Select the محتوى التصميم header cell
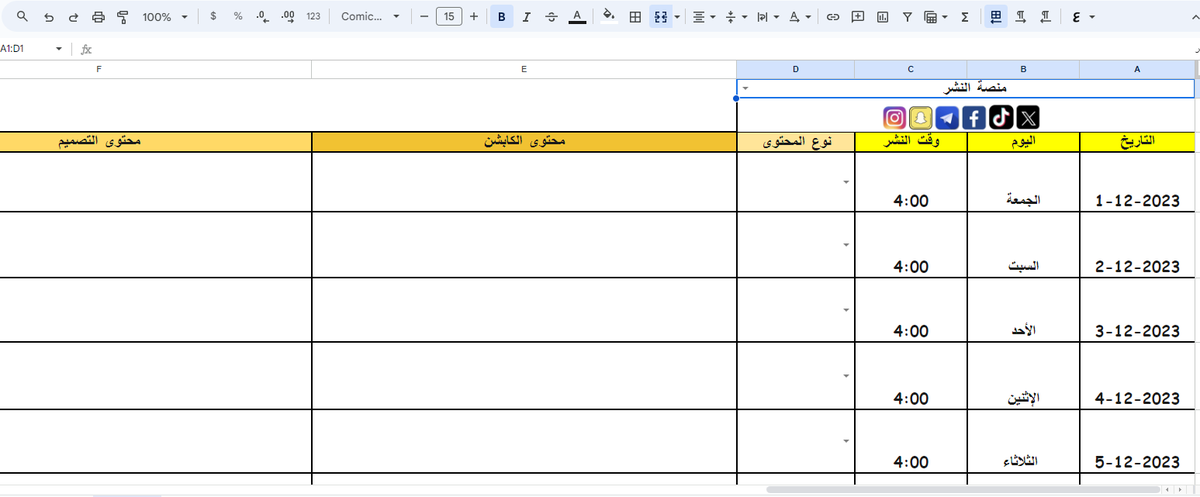This screenshot has height=497, width=1200. coord(155,141)
